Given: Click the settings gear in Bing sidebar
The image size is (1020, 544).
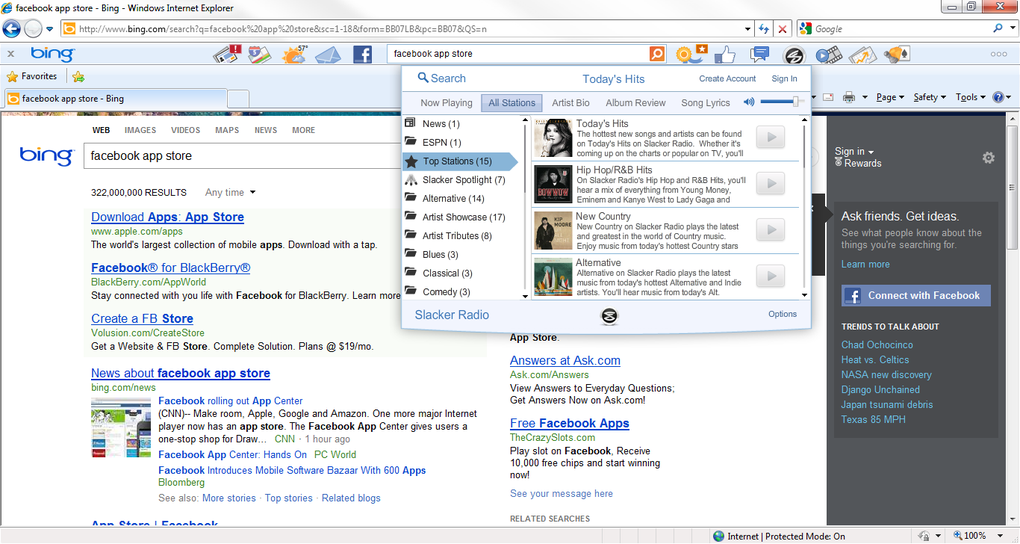Looking at the screenshot, I should click(988, 157).
